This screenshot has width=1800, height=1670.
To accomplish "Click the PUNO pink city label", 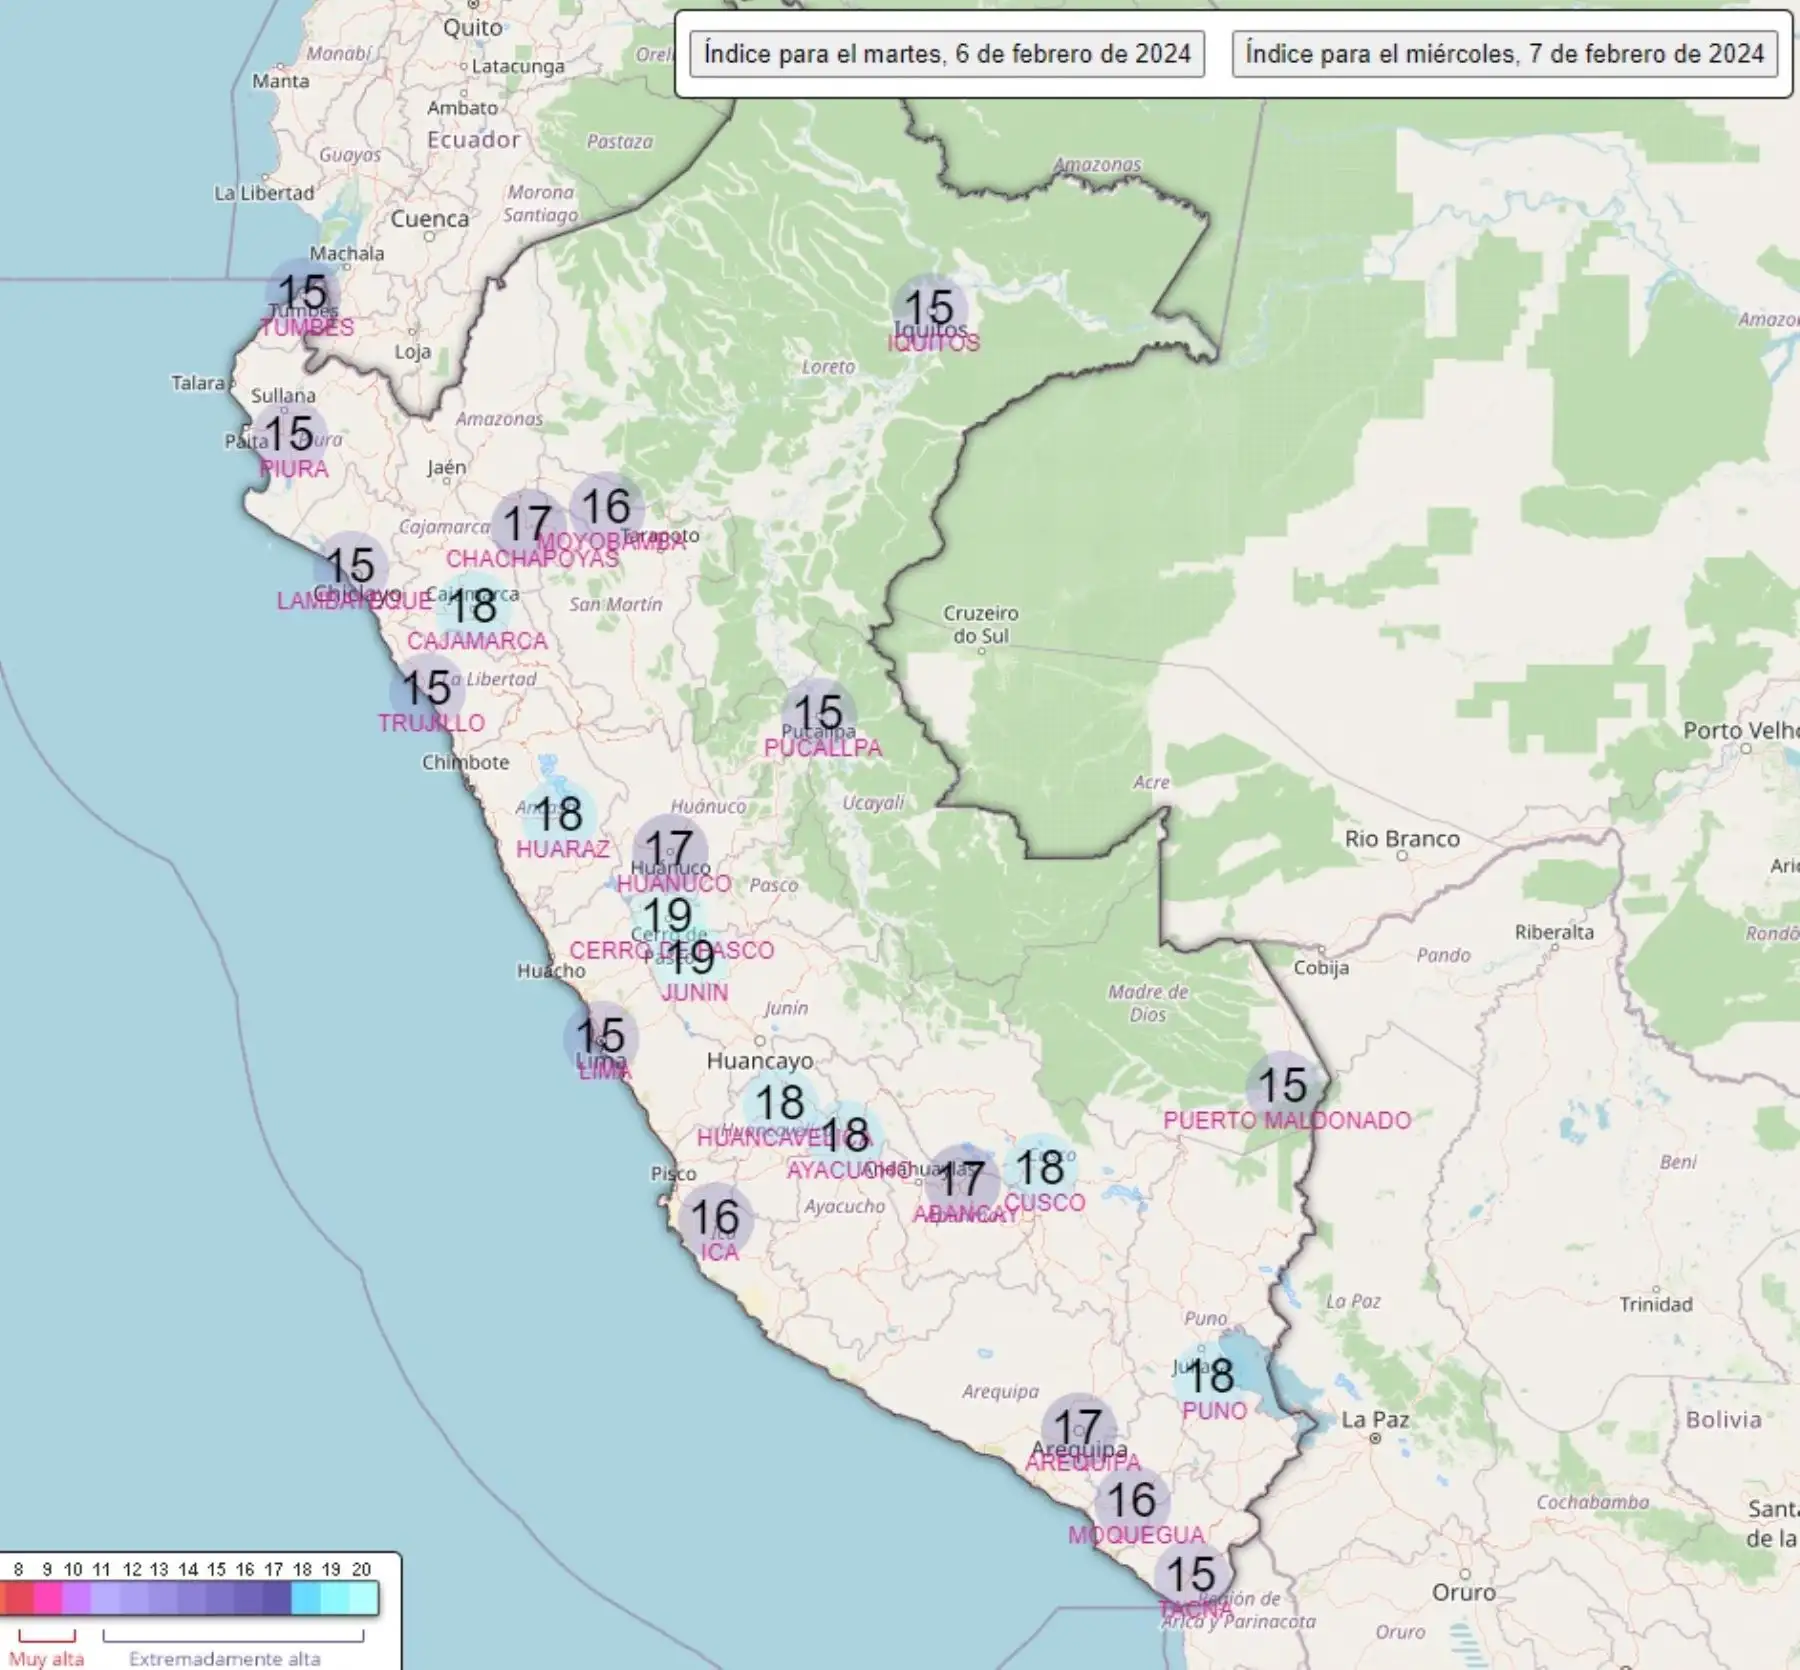I will point(1214,1412).
